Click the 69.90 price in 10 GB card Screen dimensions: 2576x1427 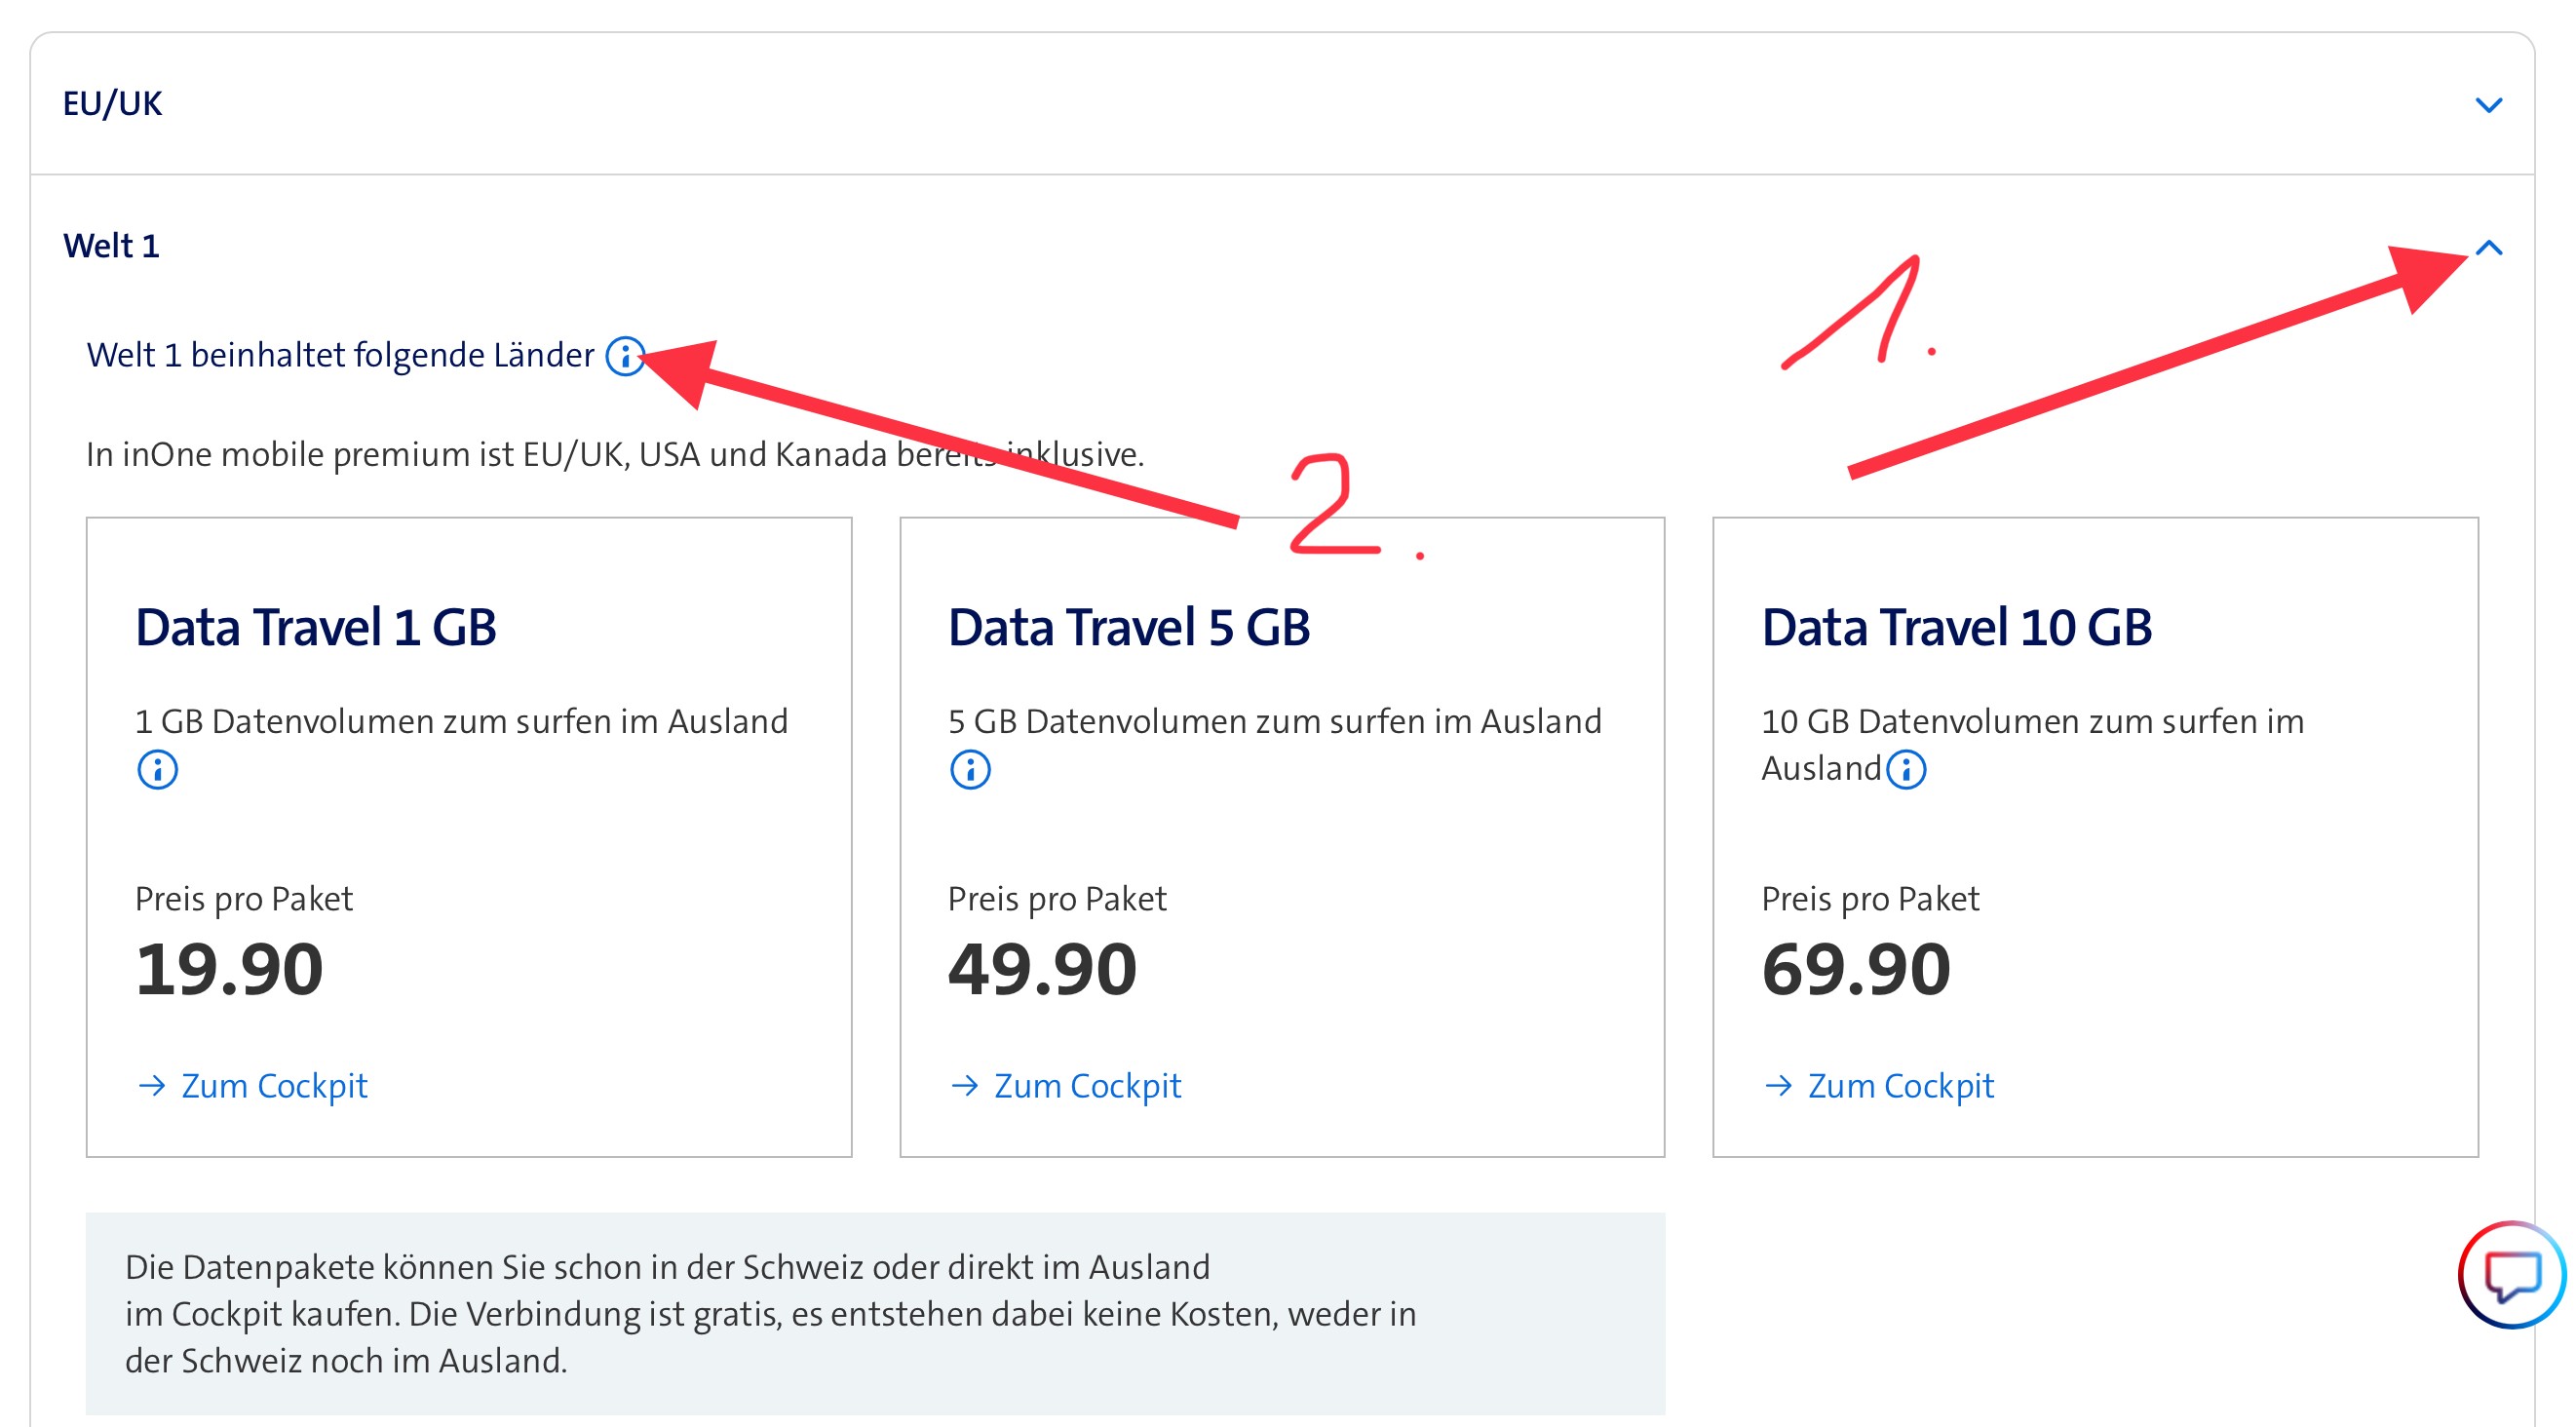(1855, 970)
